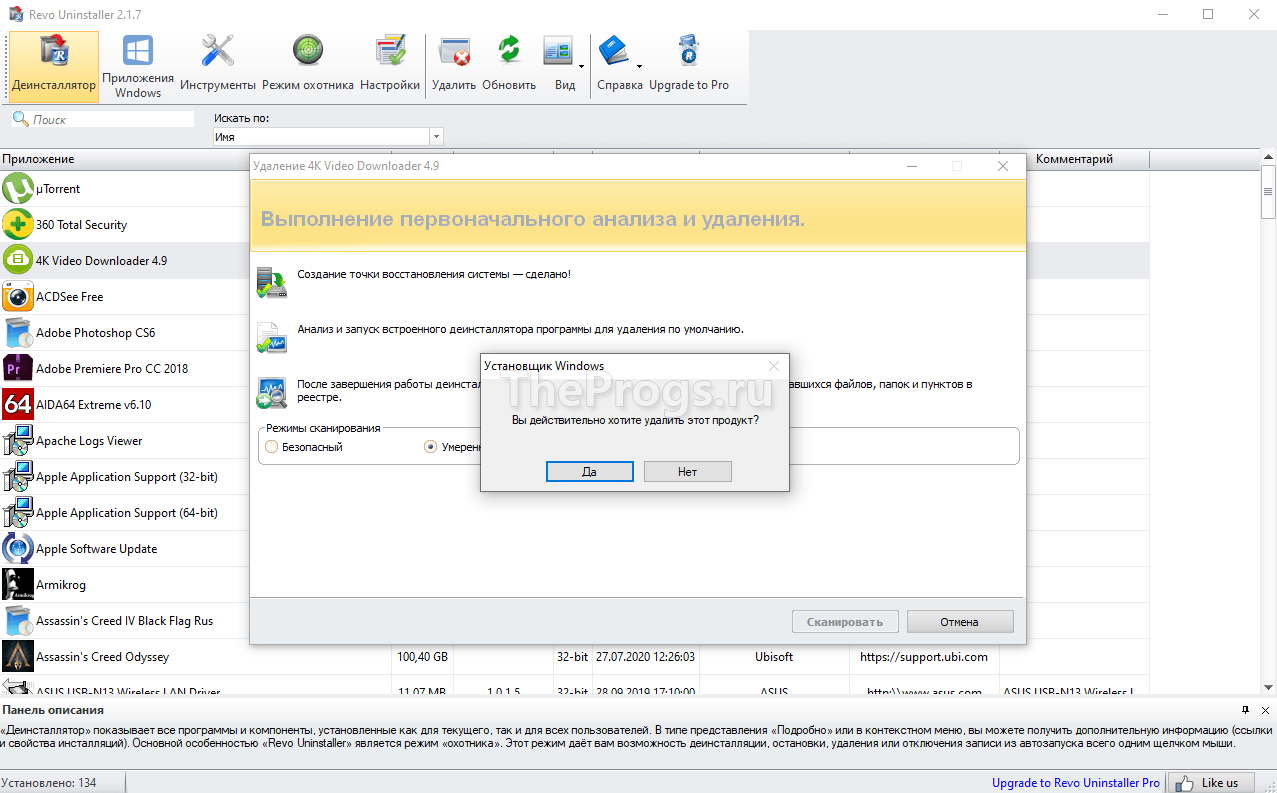Click the Поиск search field
Image resolution: width=1277 pixels, height=793 pixels.
pos(100,118)
